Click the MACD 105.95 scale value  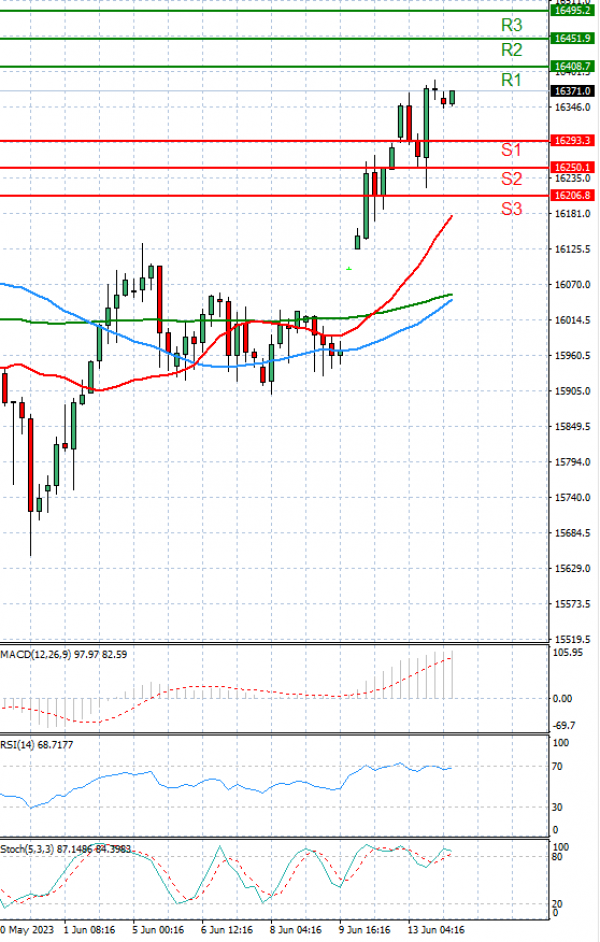coord(568,652)
